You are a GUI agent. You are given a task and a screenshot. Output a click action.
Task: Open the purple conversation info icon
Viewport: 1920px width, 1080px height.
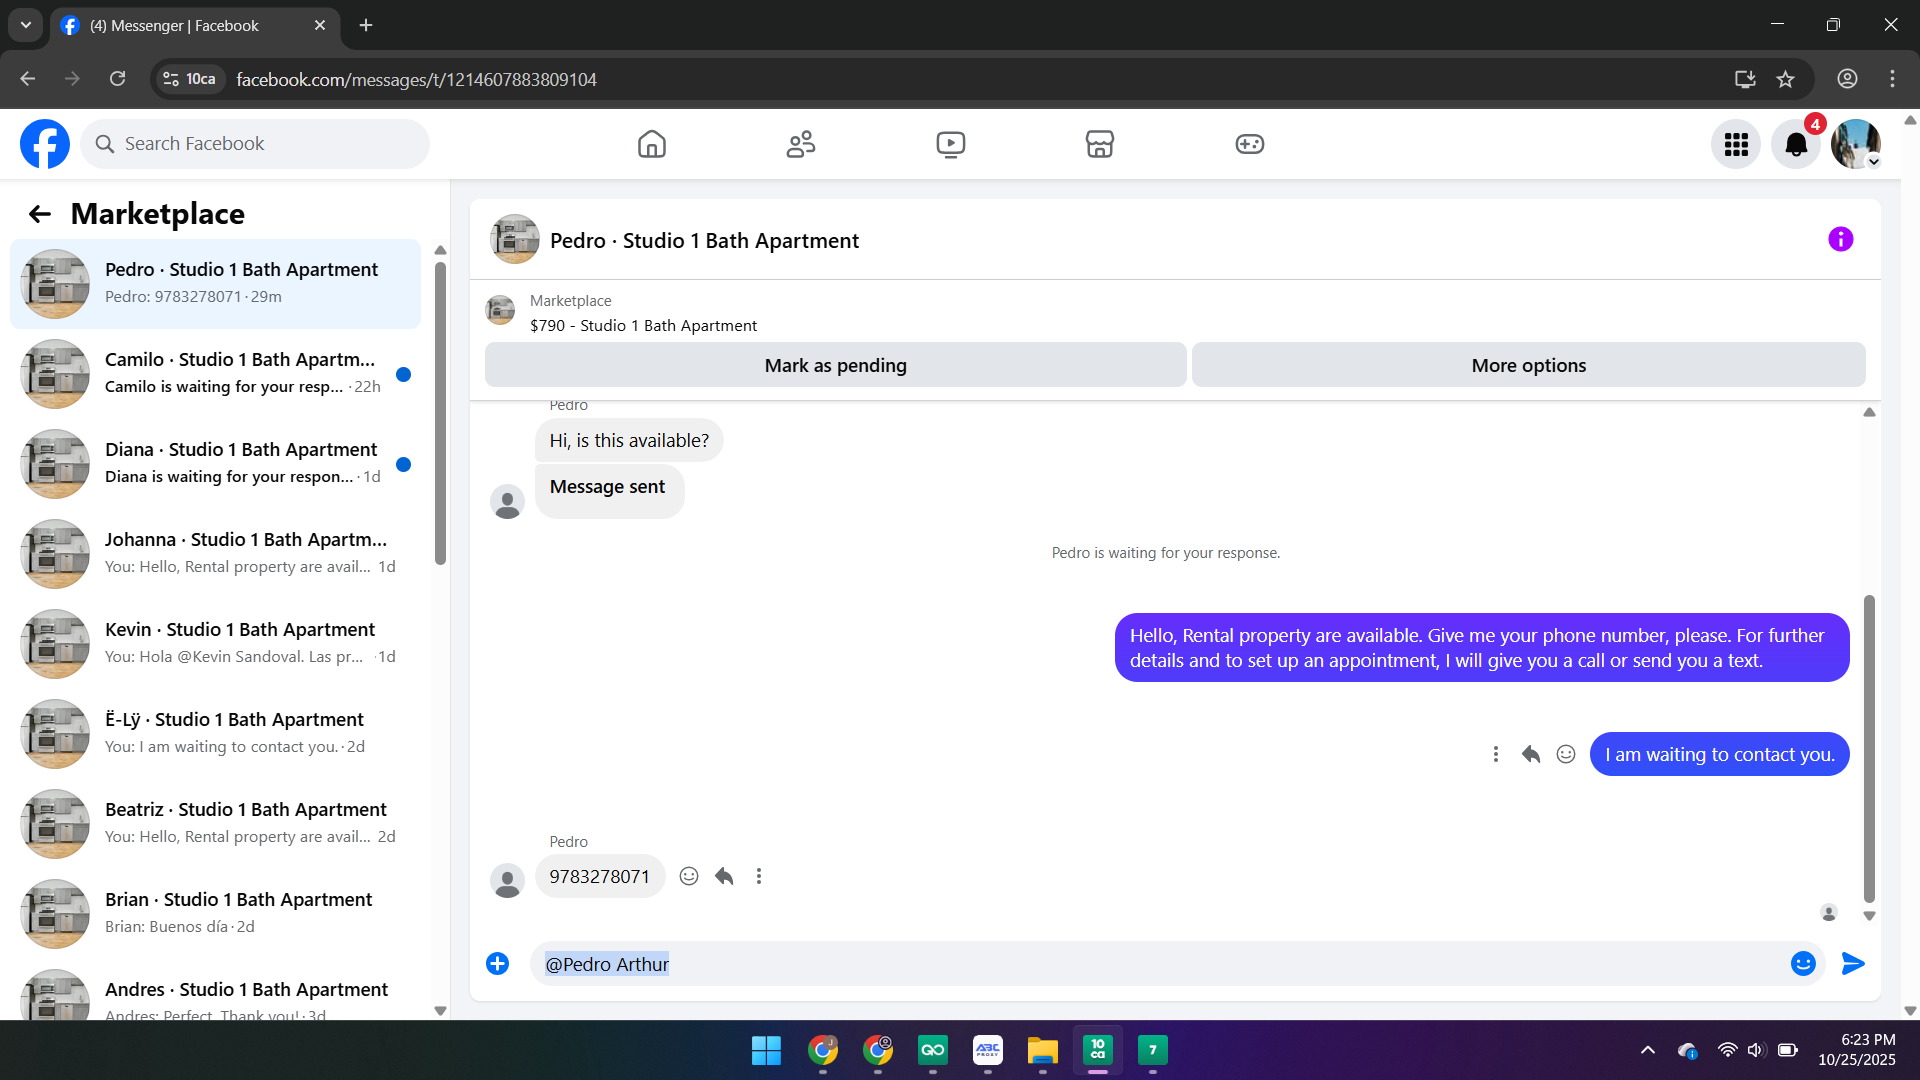(x=1840, y=239)
